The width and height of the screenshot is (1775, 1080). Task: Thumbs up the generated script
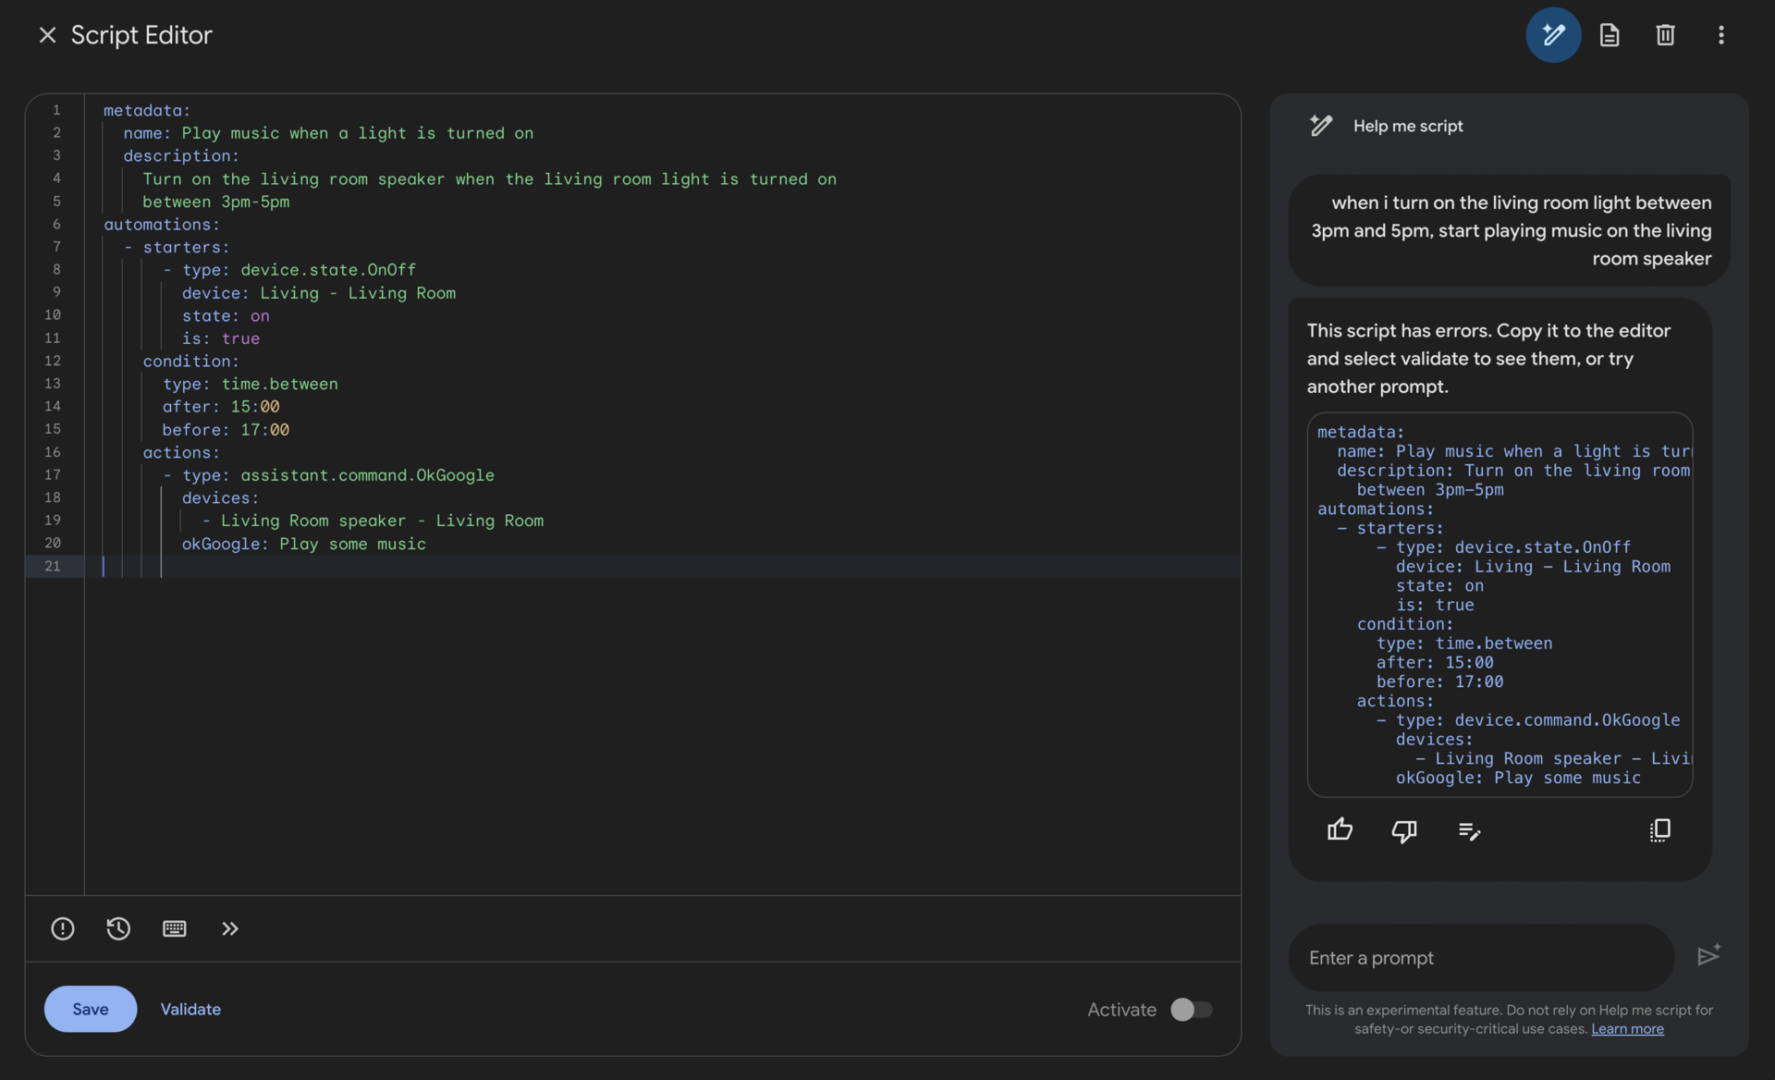point(1340,830)
